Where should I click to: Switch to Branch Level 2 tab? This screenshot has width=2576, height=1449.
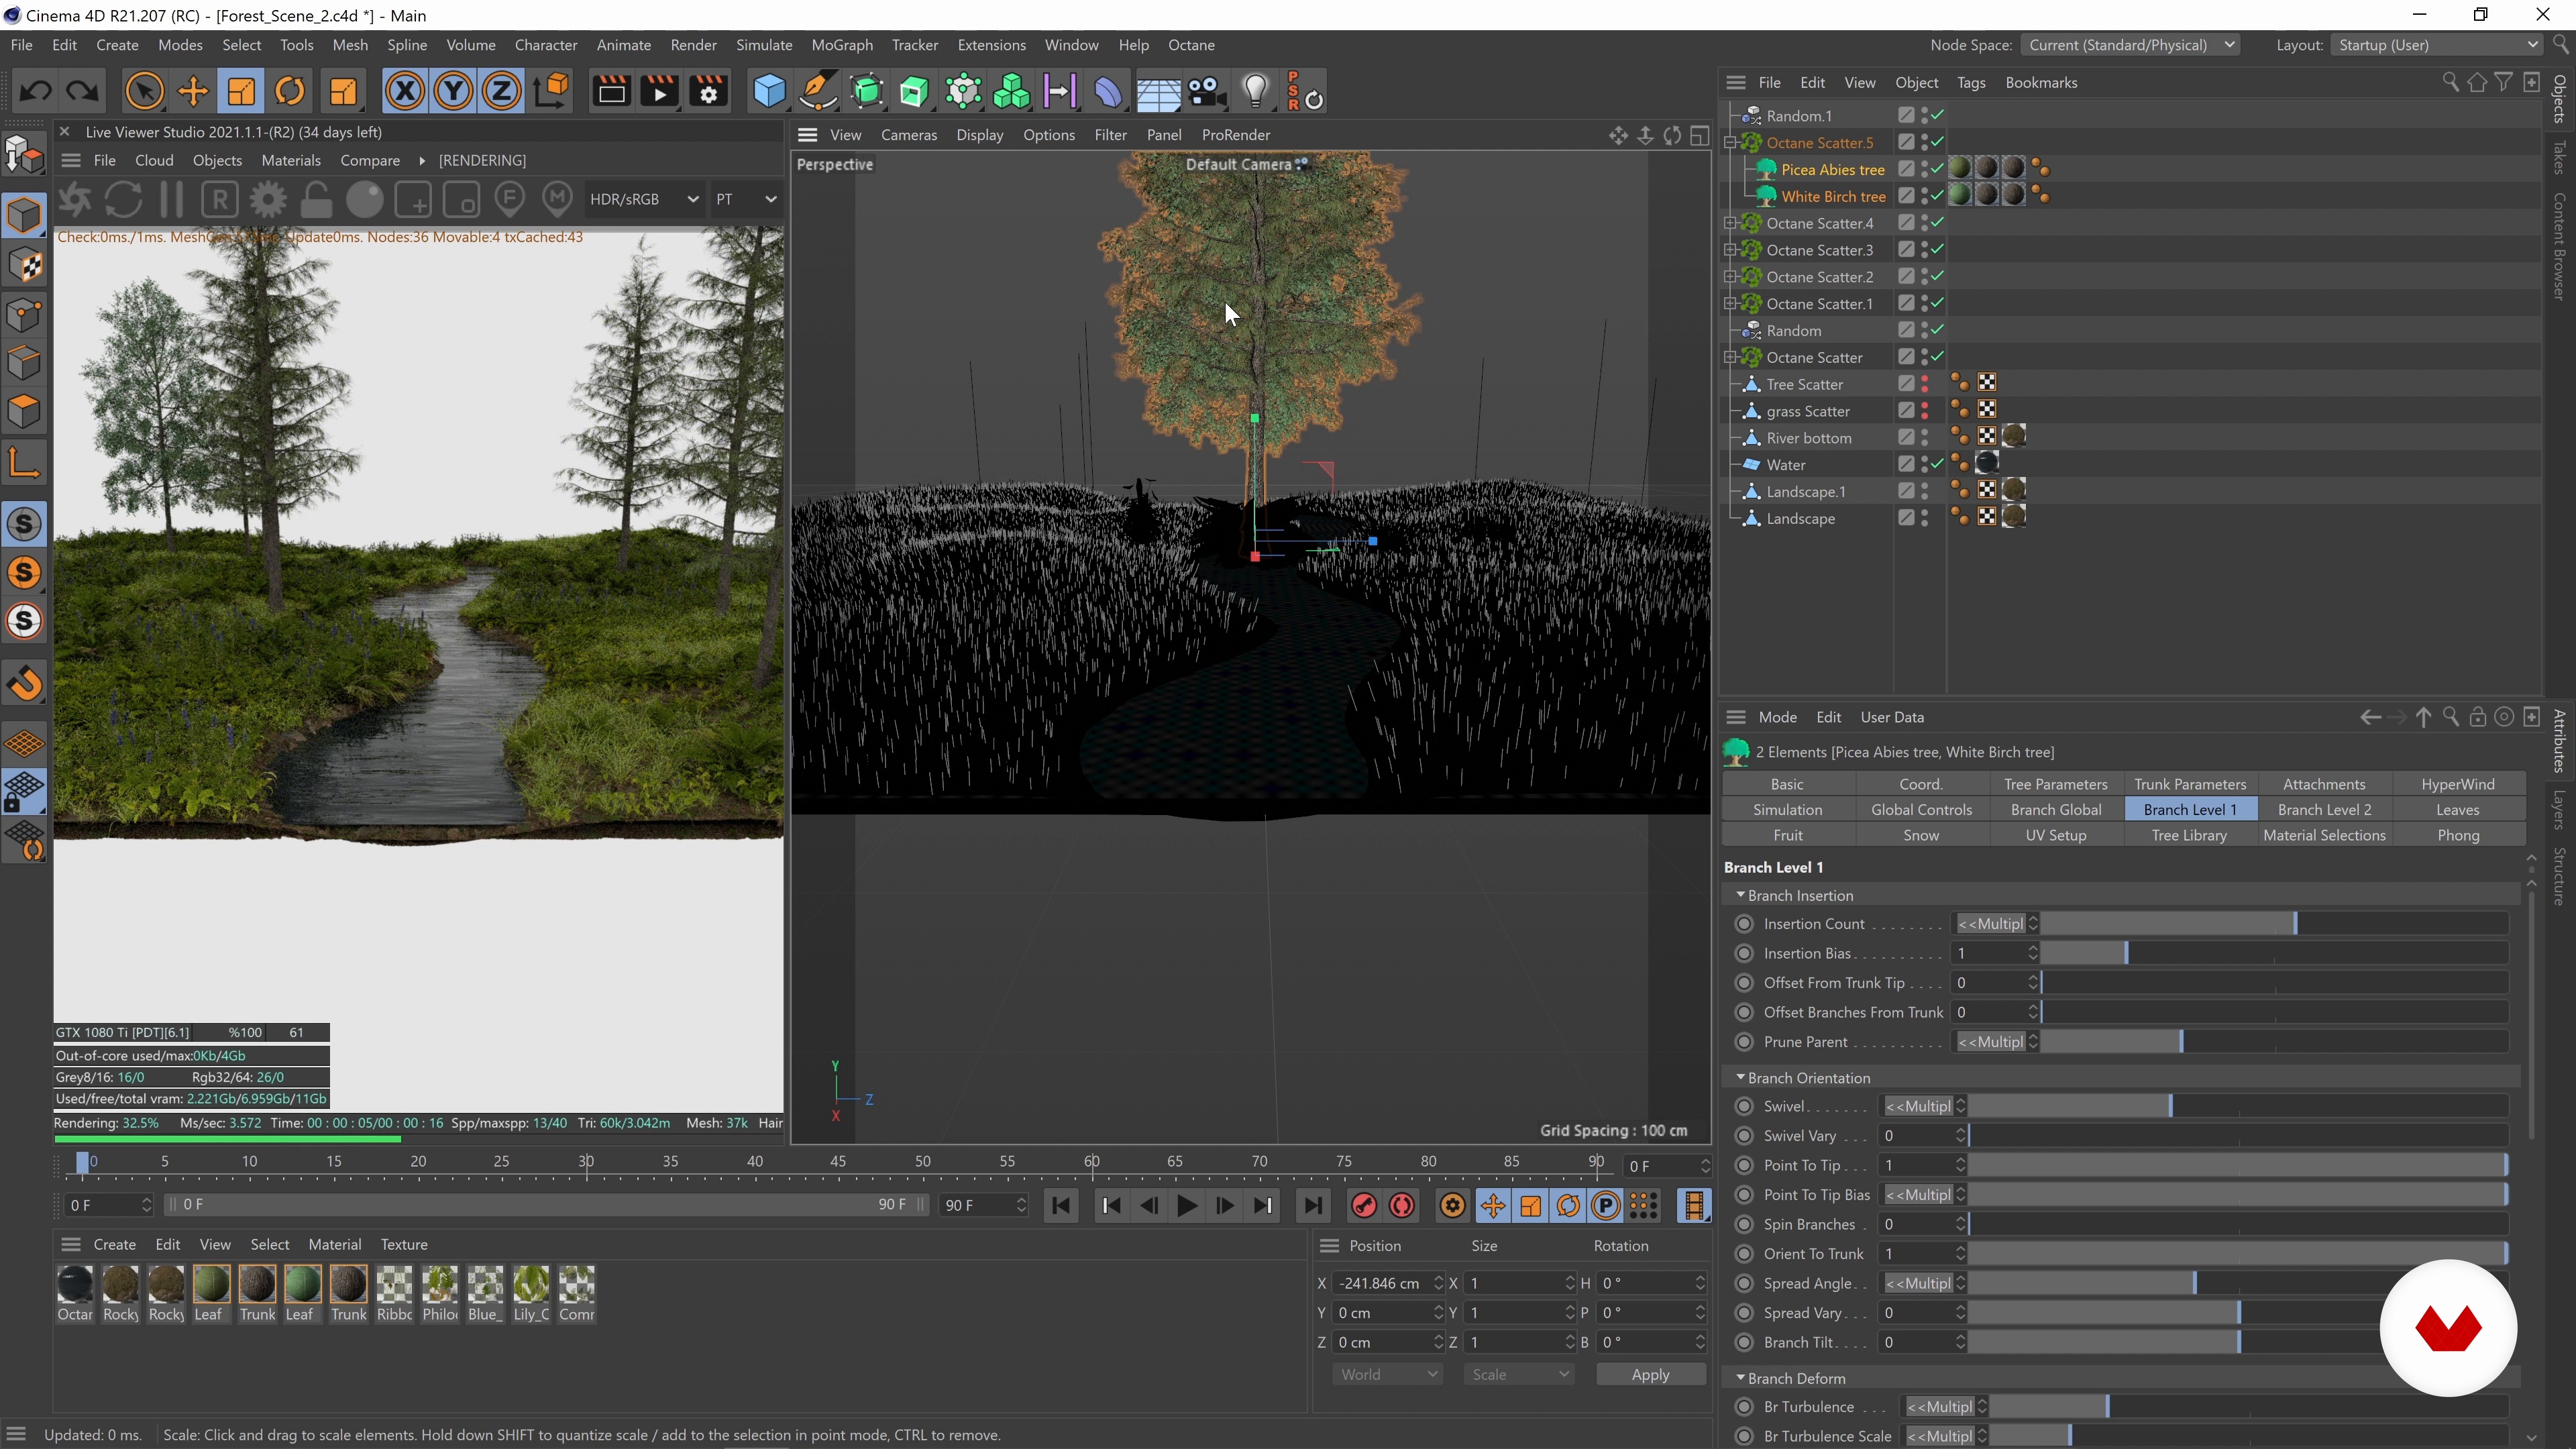2324,809
